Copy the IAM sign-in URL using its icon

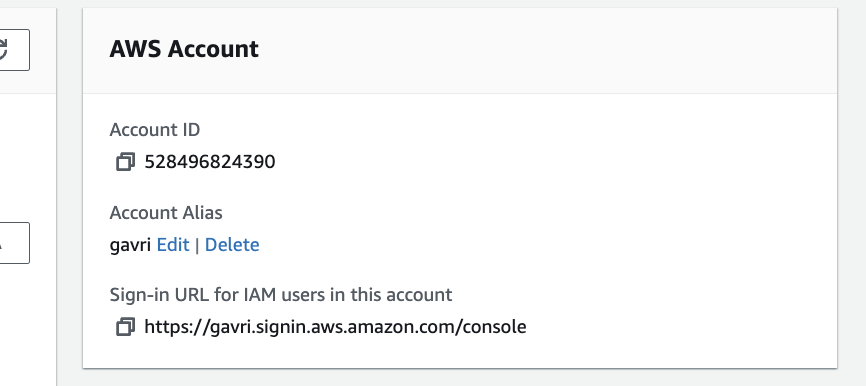pyautogui.click(x=125, y=326)
